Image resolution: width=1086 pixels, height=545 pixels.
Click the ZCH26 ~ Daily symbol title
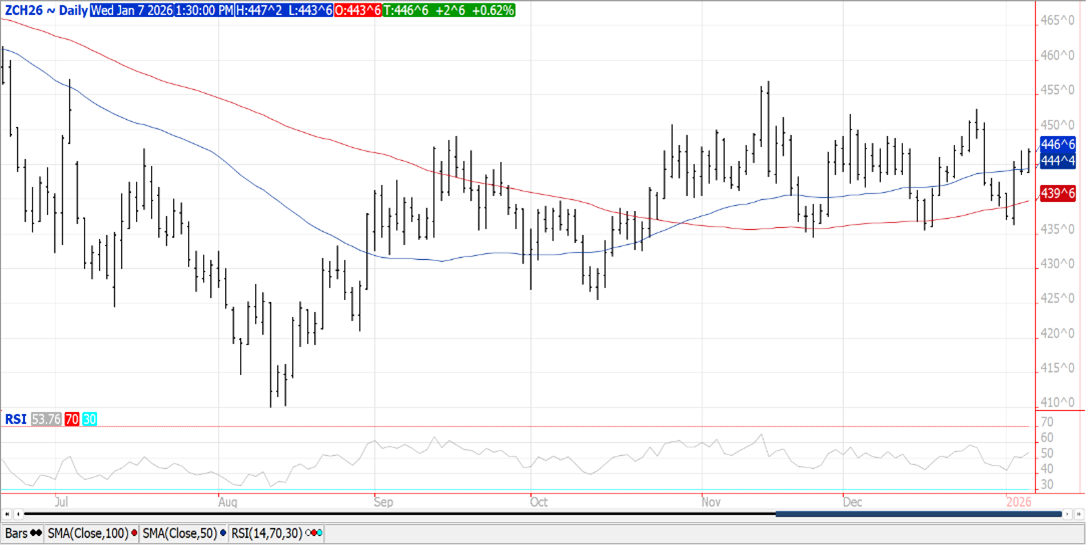[x=44, y=10]
